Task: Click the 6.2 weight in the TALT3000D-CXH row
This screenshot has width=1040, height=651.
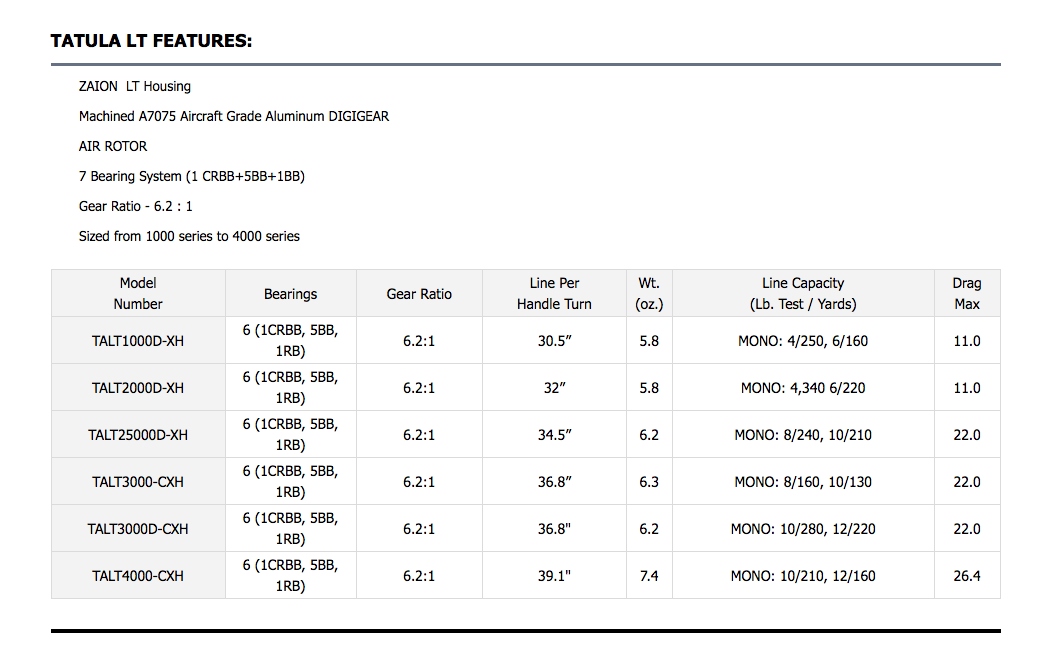Action: (x=649, y=529)
